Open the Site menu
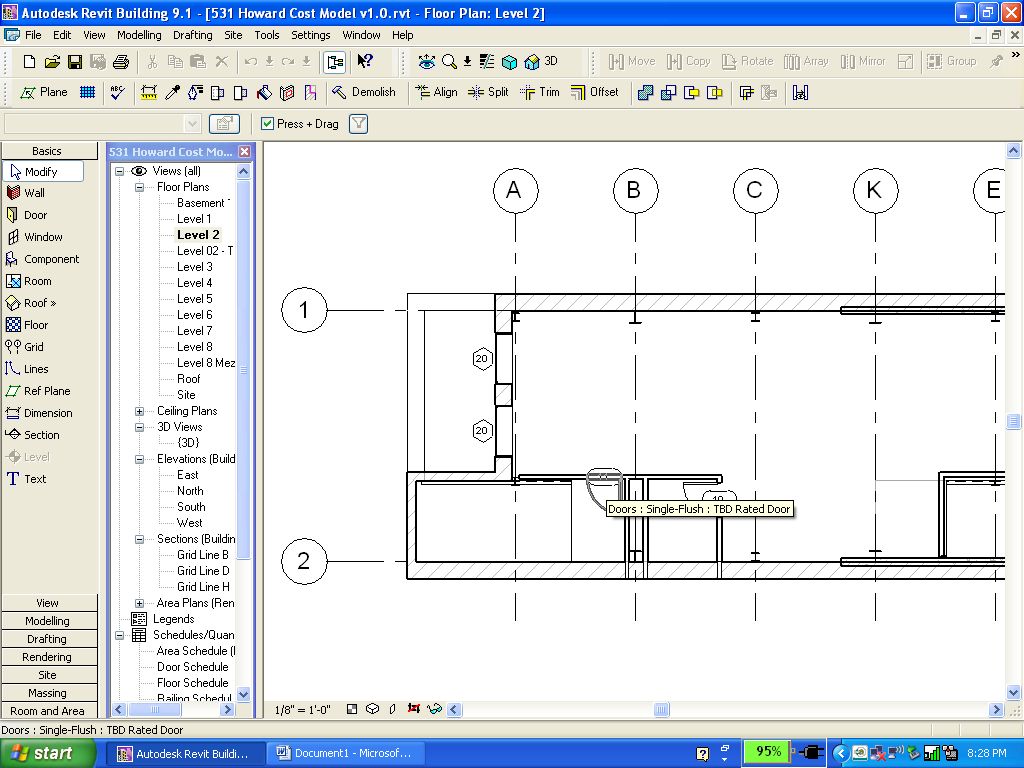The width and height of the screenshot is (1024, 768). [233, 35]
